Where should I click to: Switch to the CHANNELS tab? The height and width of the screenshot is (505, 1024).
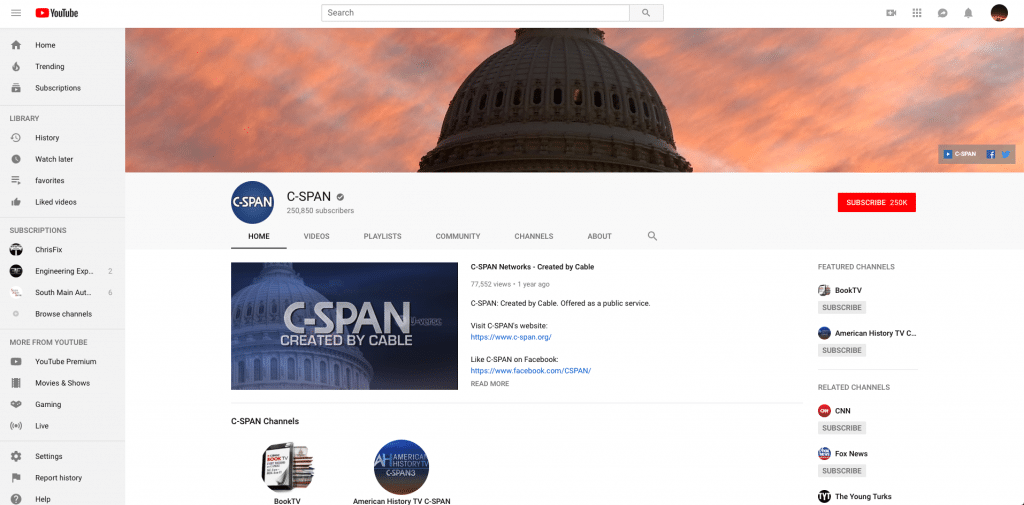click(x=534, y=236)
